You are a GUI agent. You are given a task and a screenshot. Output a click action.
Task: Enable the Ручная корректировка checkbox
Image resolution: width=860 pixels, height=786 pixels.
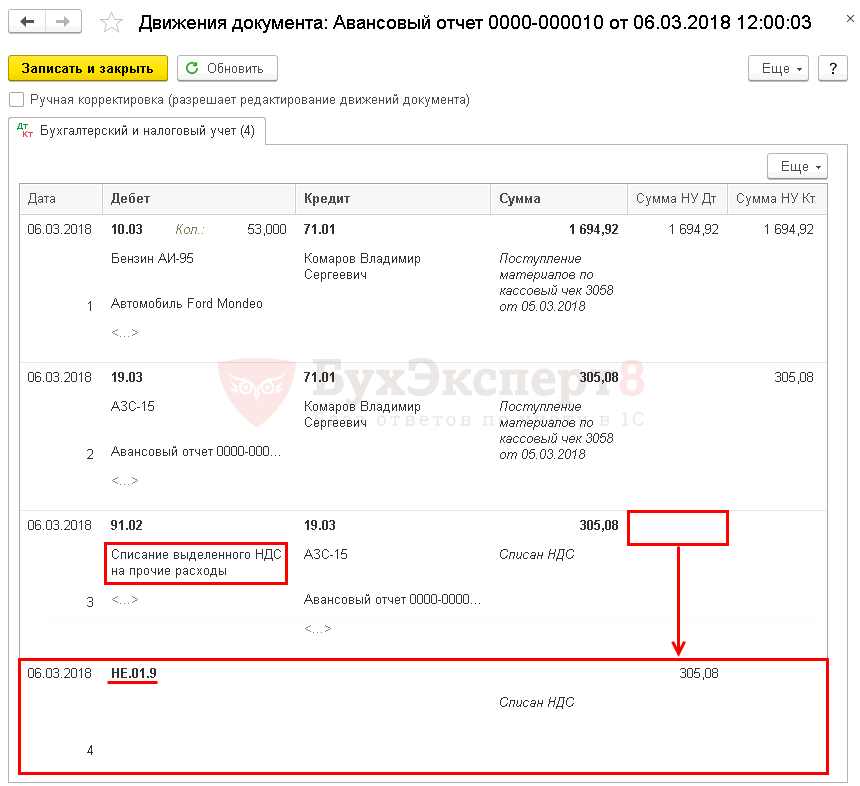tap(16, 100)
